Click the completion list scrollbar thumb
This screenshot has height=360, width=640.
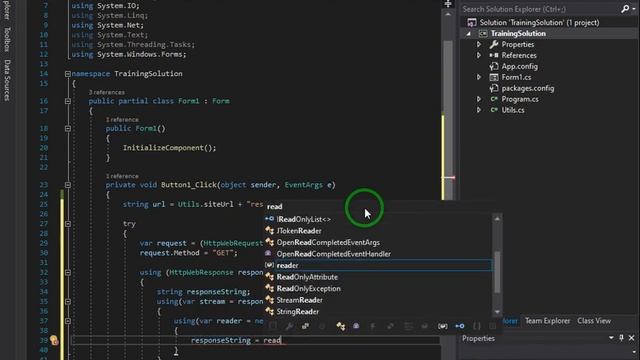[497, 272]
